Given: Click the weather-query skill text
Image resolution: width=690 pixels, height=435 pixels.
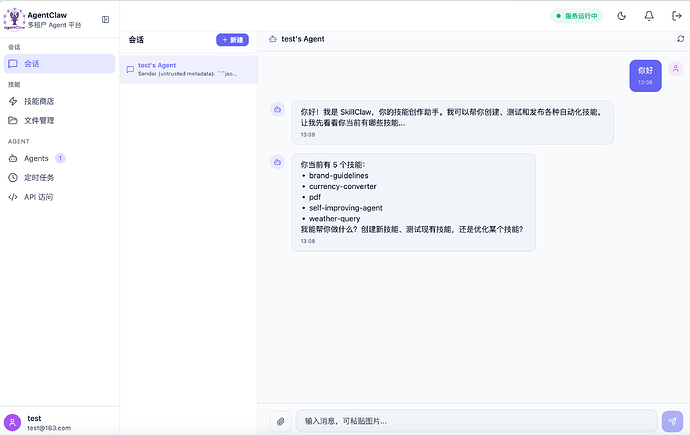Looking at the screenshot, I should 334,219.
